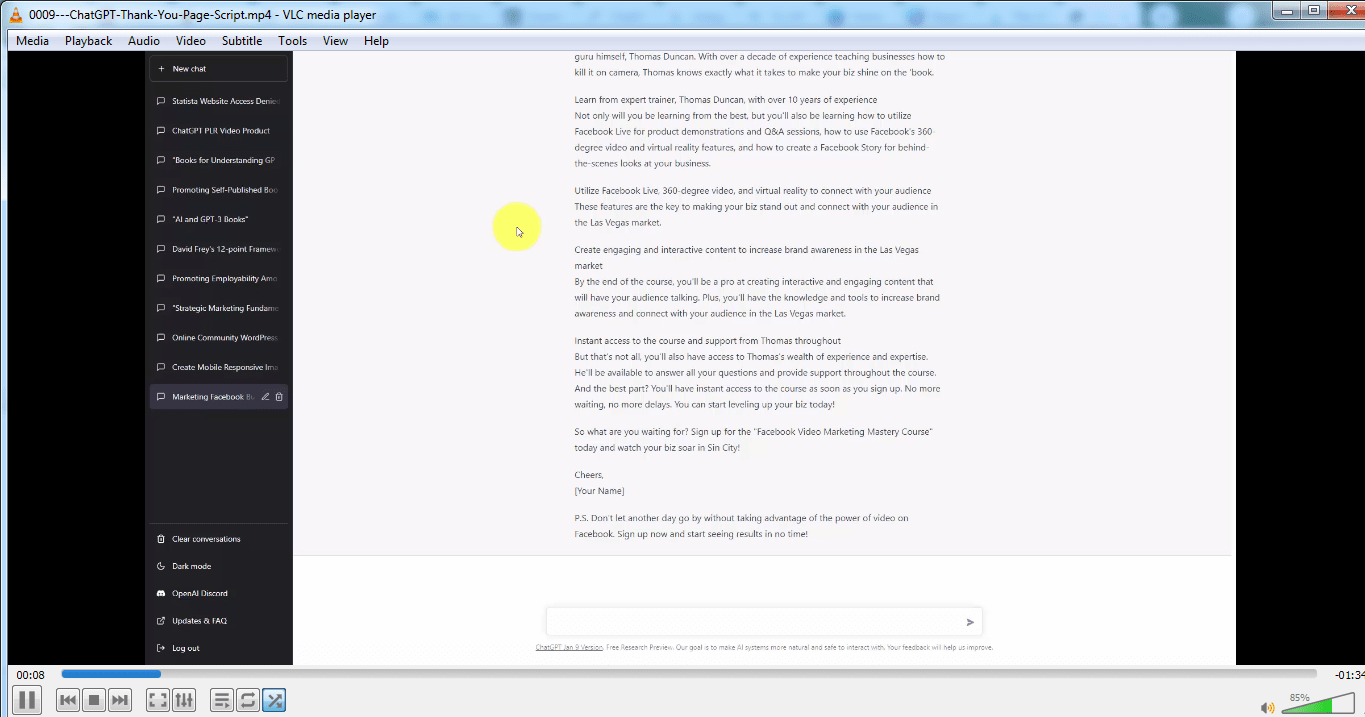Show extended settings equalizer
The height and width of the screenshot is (717, 1365).
coord(183,700)
